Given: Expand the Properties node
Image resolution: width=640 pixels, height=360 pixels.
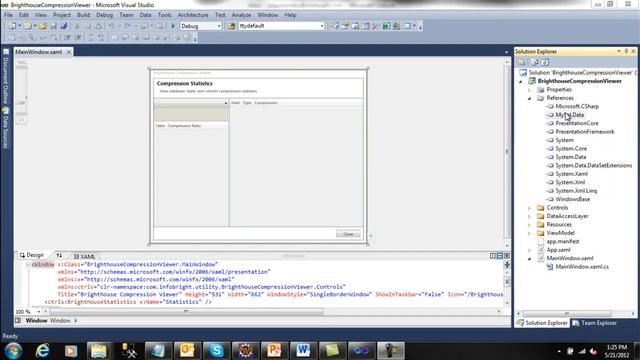Looking at the screenshot, I should point(530,90).
